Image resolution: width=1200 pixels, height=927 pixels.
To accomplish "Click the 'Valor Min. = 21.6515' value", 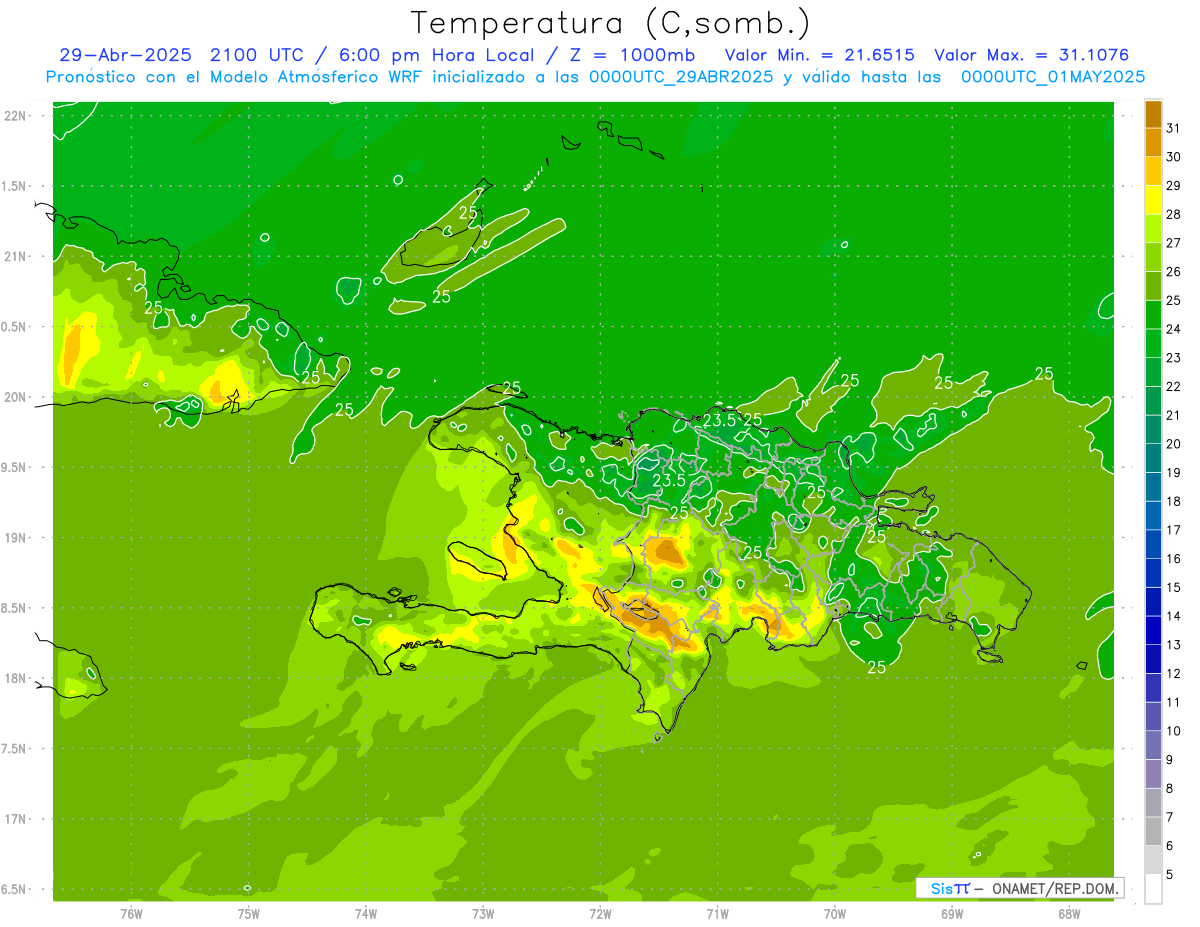I will coord(819,55).
